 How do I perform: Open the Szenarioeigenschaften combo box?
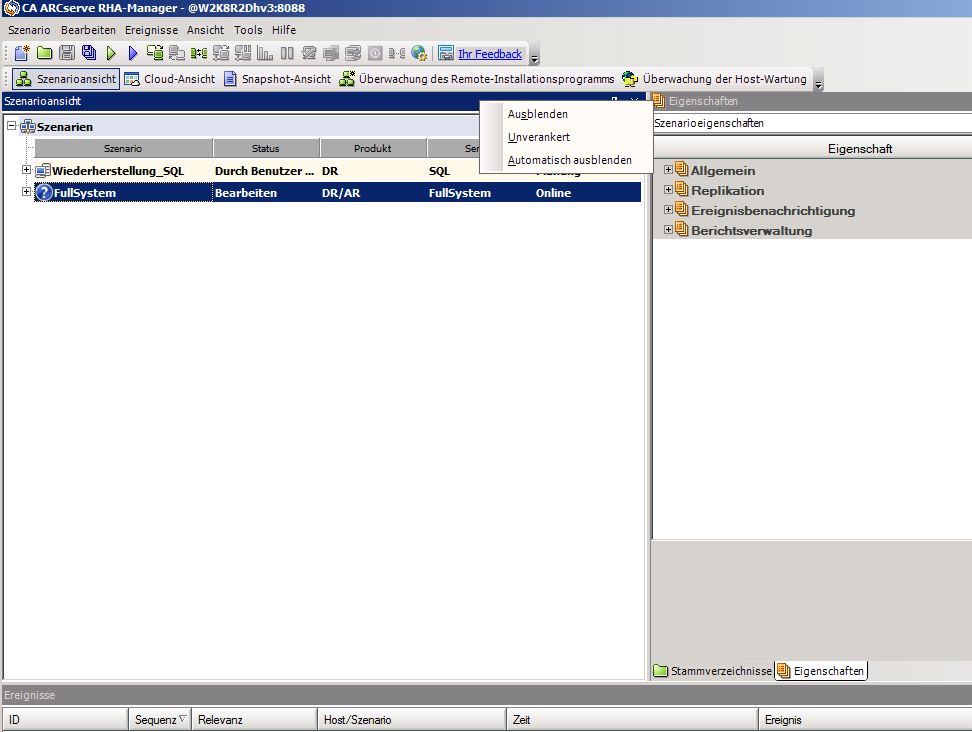point(812,123)
